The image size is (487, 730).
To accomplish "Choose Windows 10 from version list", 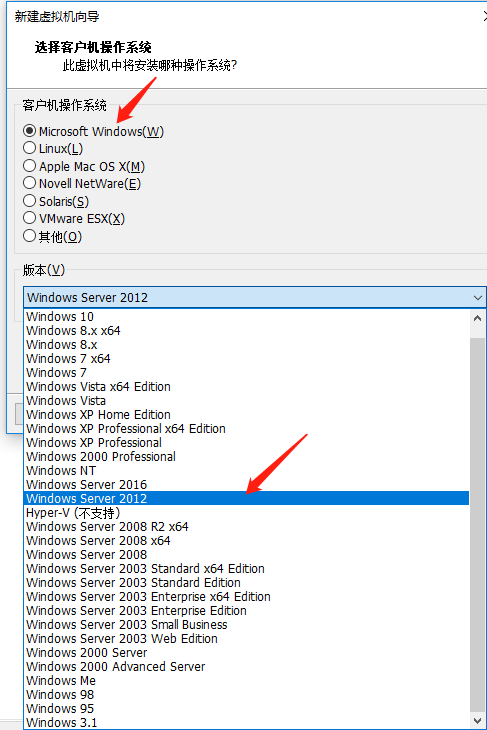I will [x=246, y=317].
